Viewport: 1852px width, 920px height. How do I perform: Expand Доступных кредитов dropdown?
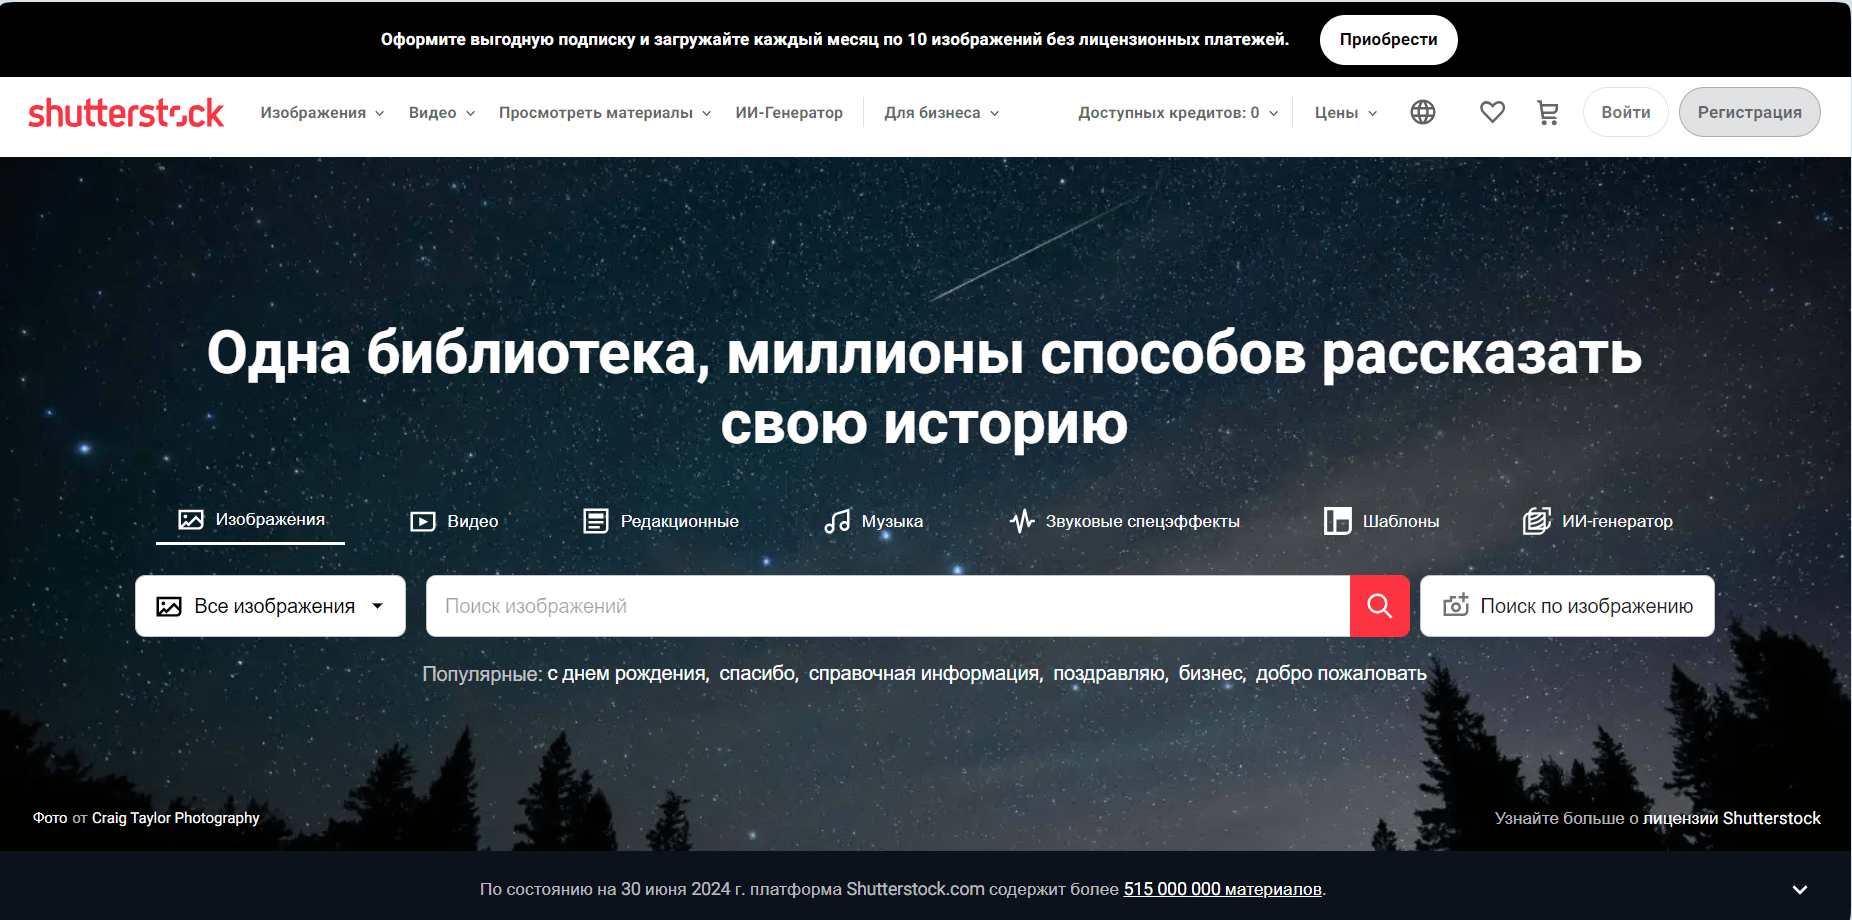pyautogui.click(x=1178, y=113)
